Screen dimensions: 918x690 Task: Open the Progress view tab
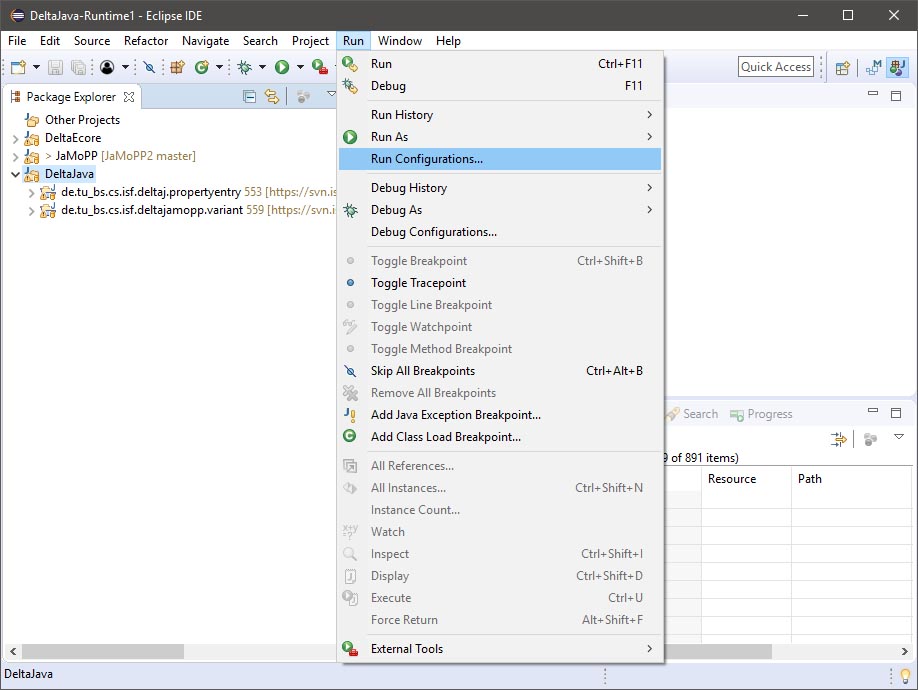coord(761,414)
